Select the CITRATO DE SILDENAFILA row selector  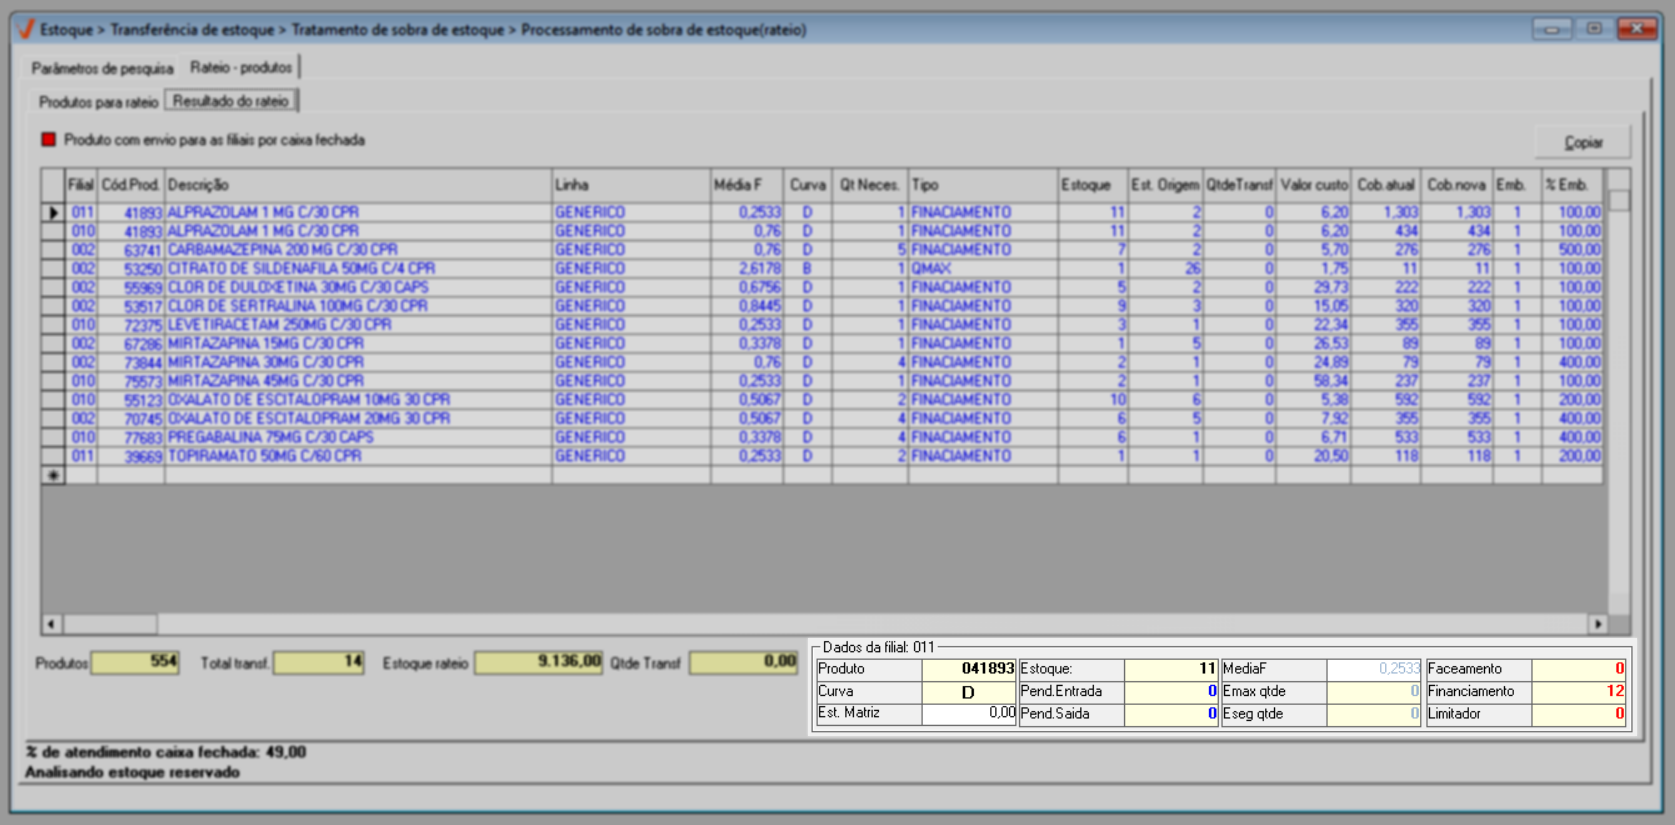click(x=53, y=269)
